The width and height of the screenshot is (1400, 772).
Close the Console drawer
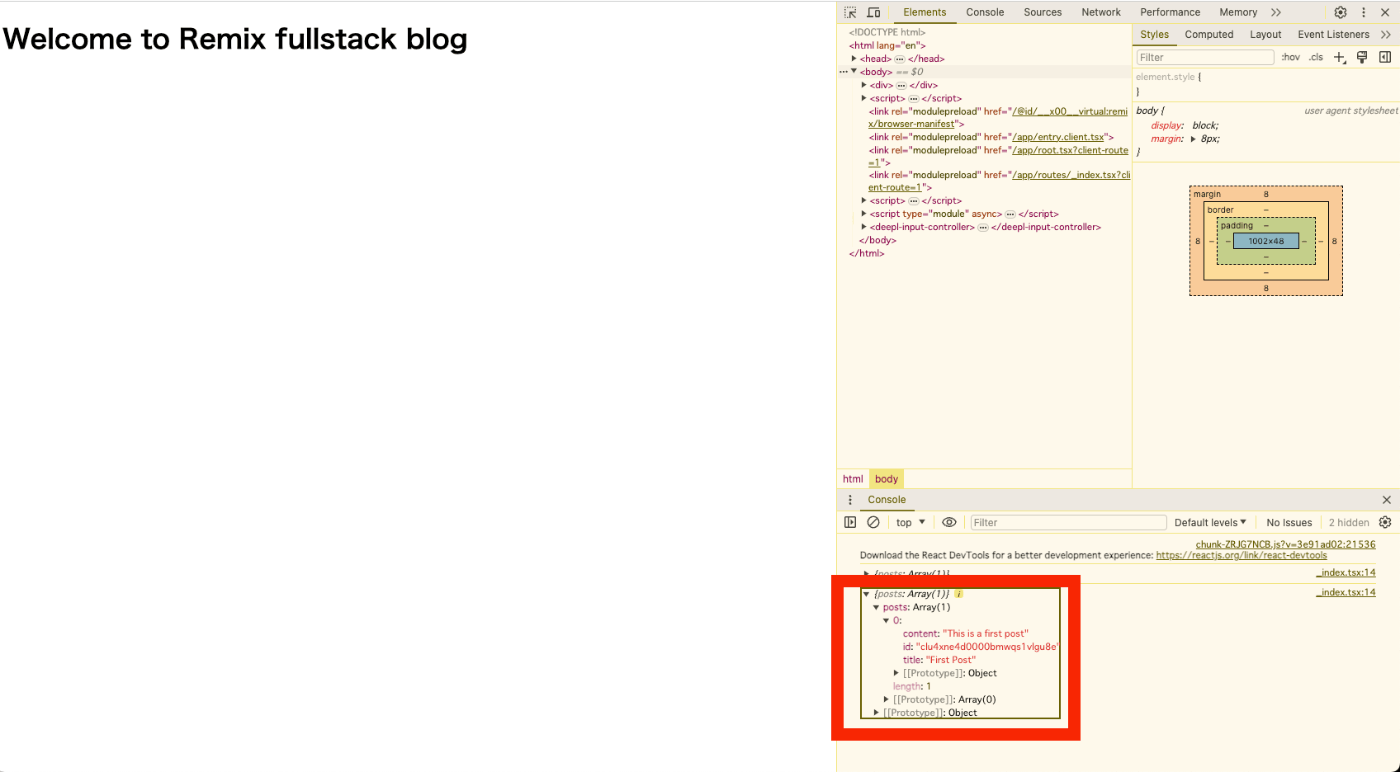coord(1386,500)
